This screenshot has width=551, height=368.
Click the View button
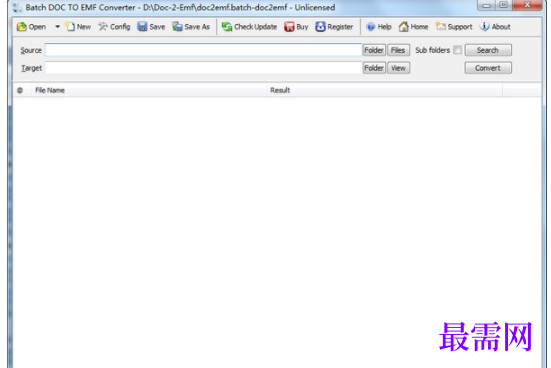(398, 68)
